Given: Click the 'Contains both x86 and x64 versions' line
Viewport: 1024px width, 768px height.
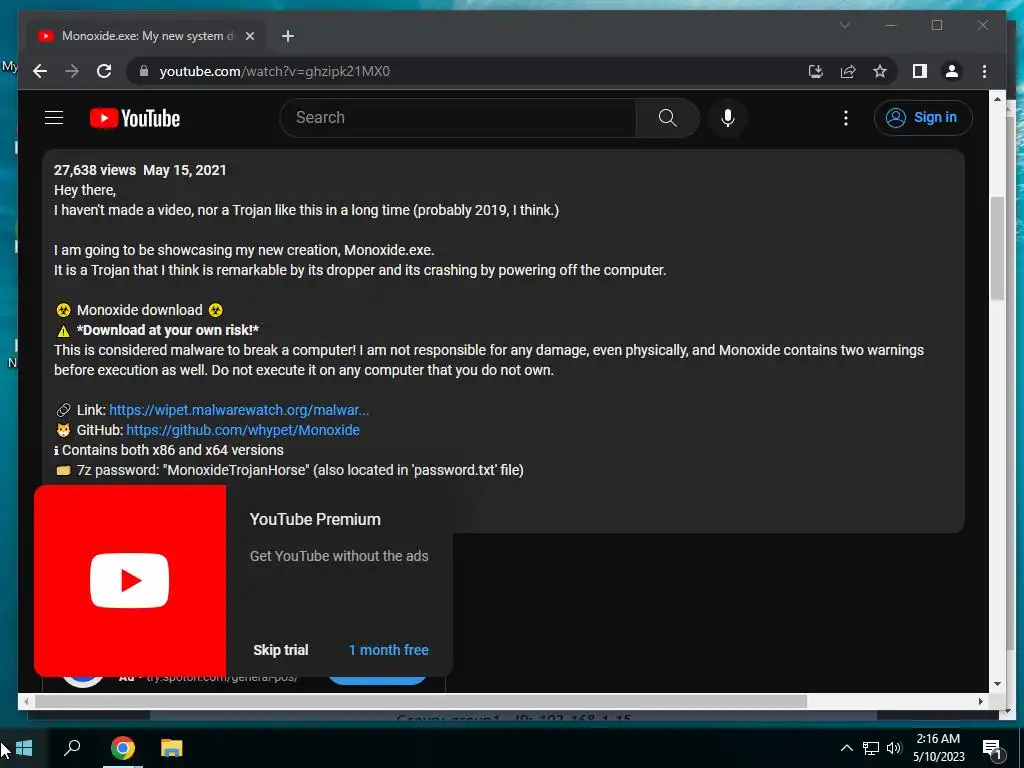Looking at the screenshot, I should [x=168, y=450].
